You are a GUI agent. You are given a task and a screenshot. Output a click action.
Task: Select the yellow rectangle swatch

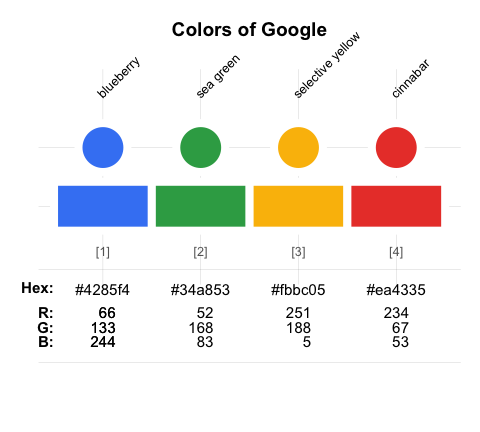coord(298,206)
